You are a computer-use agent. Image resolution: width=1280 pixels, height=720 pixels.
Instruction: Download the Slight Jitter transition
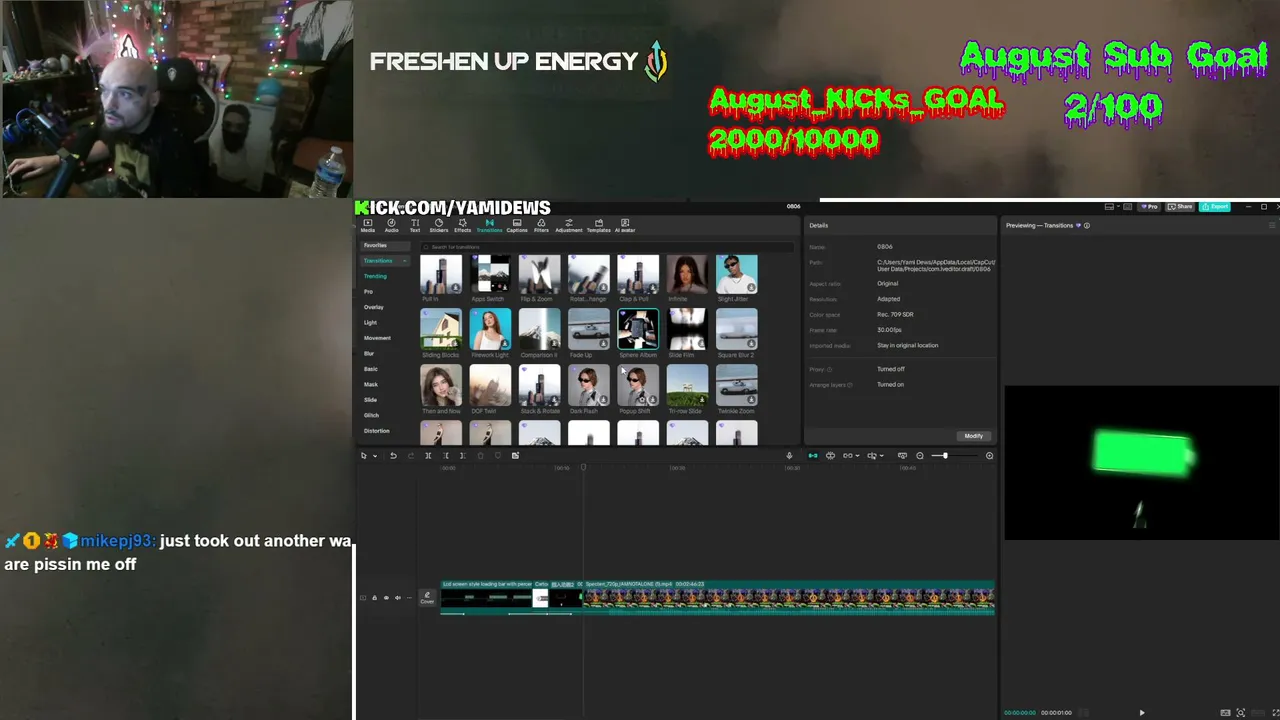coord(751,288)
